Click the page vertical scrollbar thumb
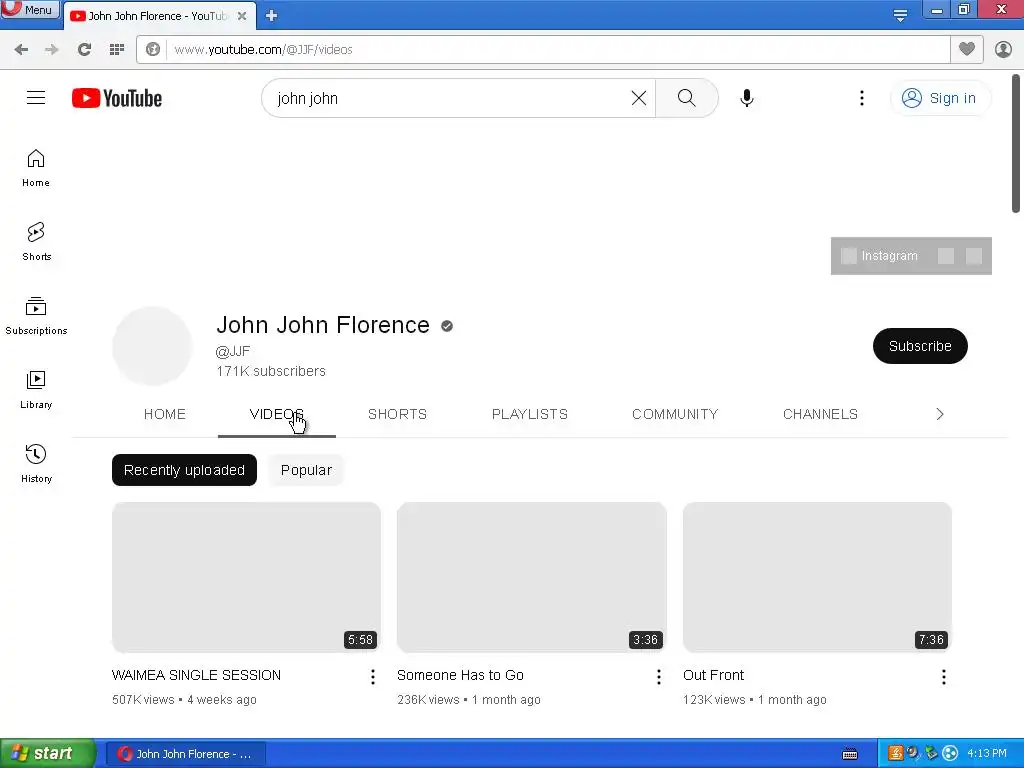Image resolution: width=1024 pixels, height=768 pixels. pyautogui.click(x=1016, y=144)
